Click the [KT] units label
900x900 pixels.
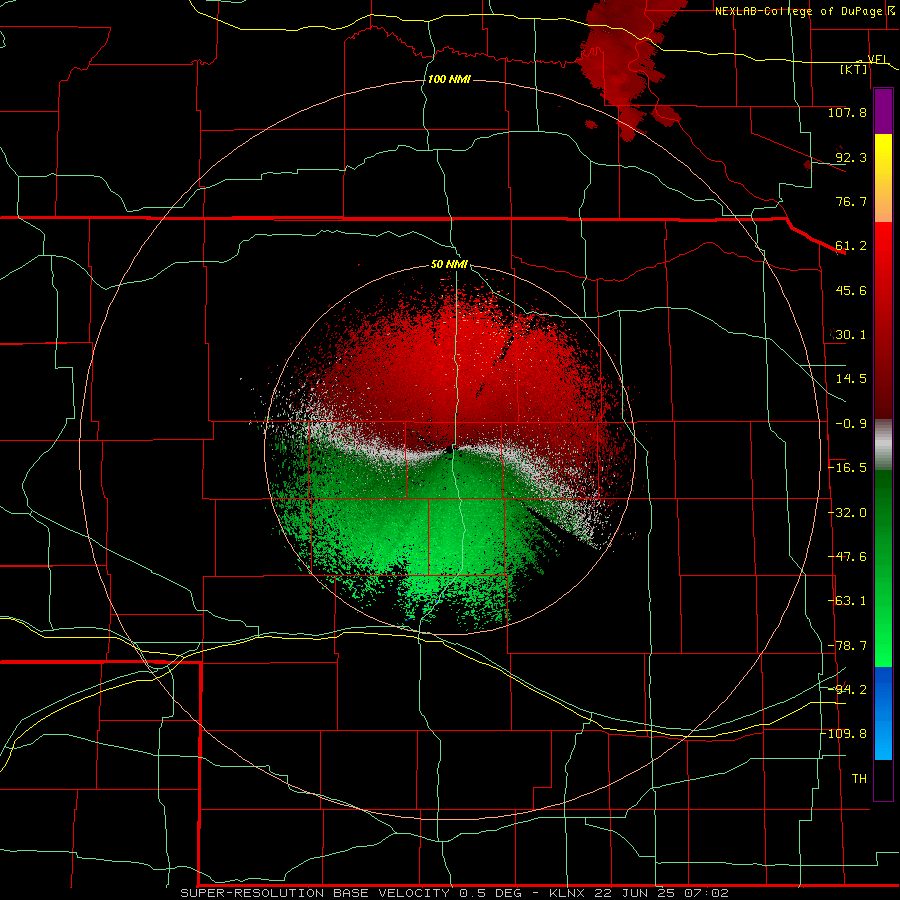[853, 69]
